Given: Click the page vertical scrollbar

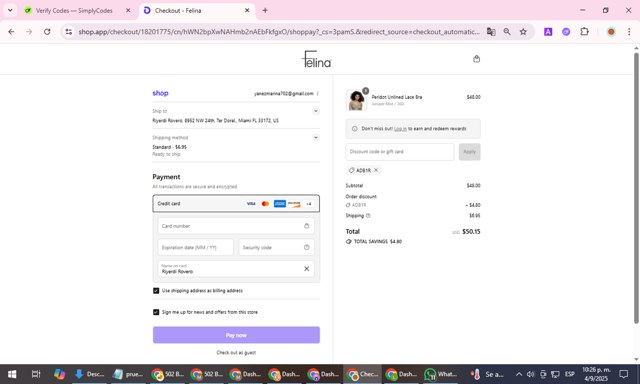Looking at the screenshot, I should [636, 188].
